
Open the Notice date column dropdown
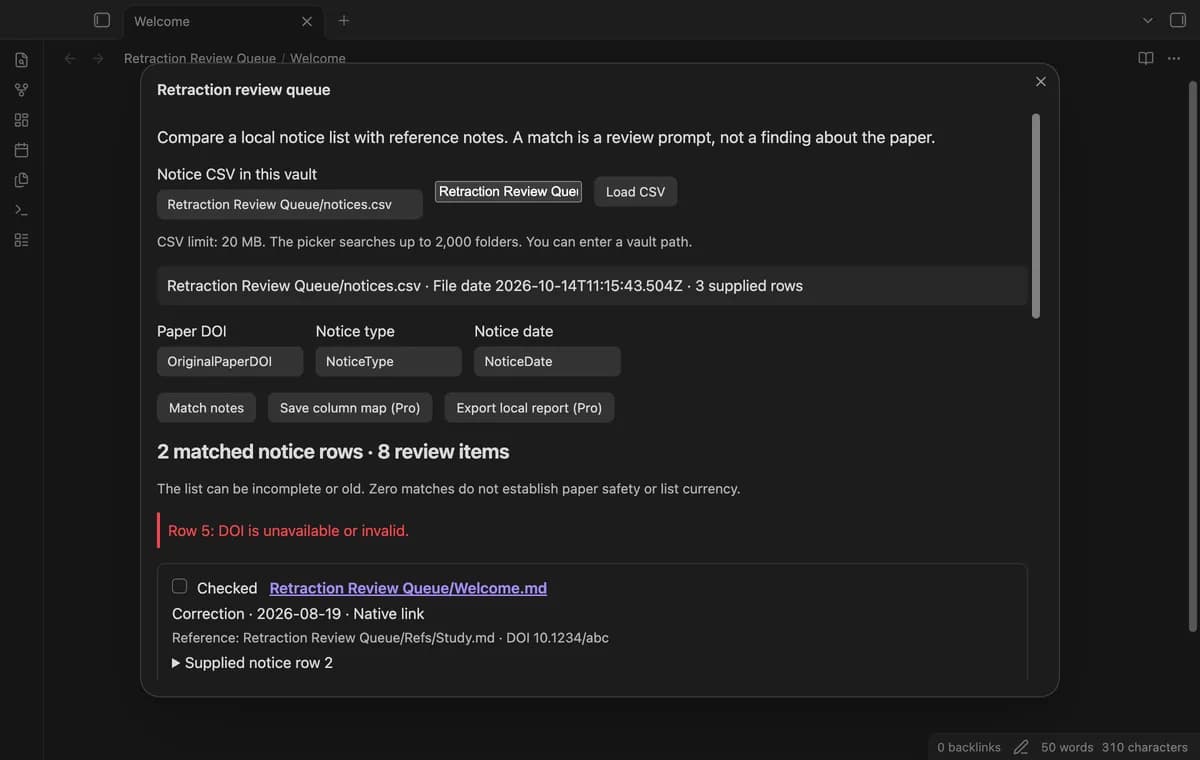(x=547, y=361)
